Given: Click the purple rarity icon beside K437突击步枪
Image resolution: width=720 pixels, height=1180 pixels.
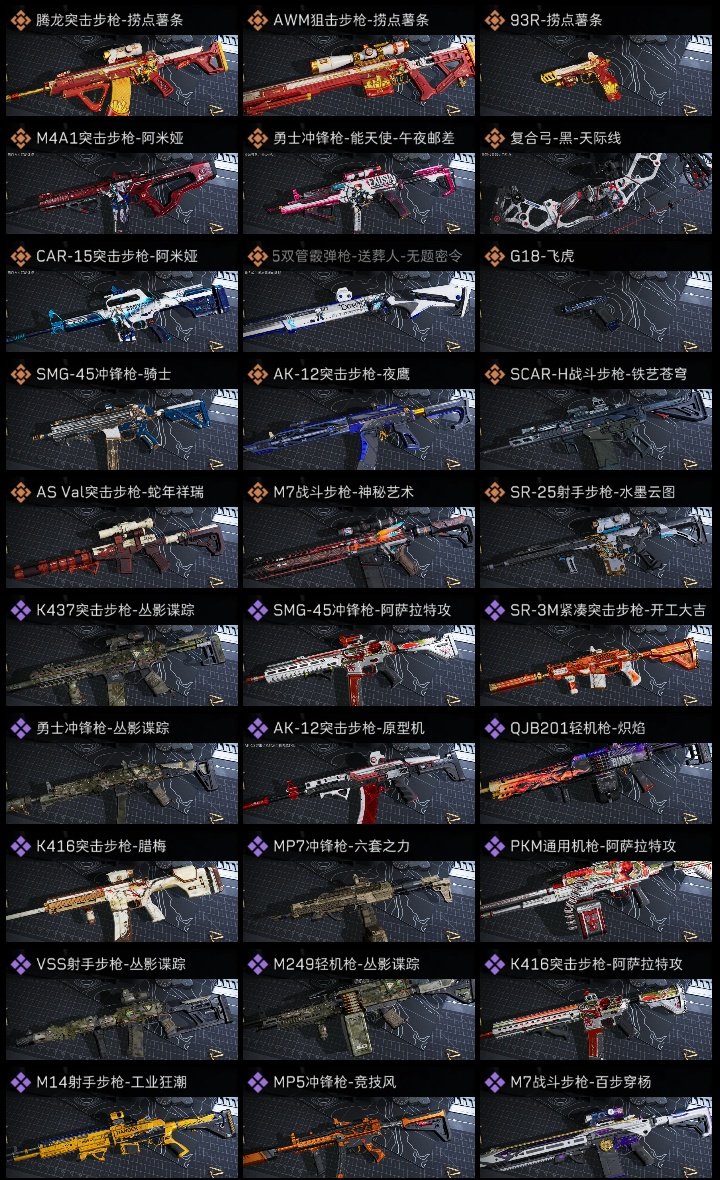Looking at the screenshot, I should click(20, 610).
